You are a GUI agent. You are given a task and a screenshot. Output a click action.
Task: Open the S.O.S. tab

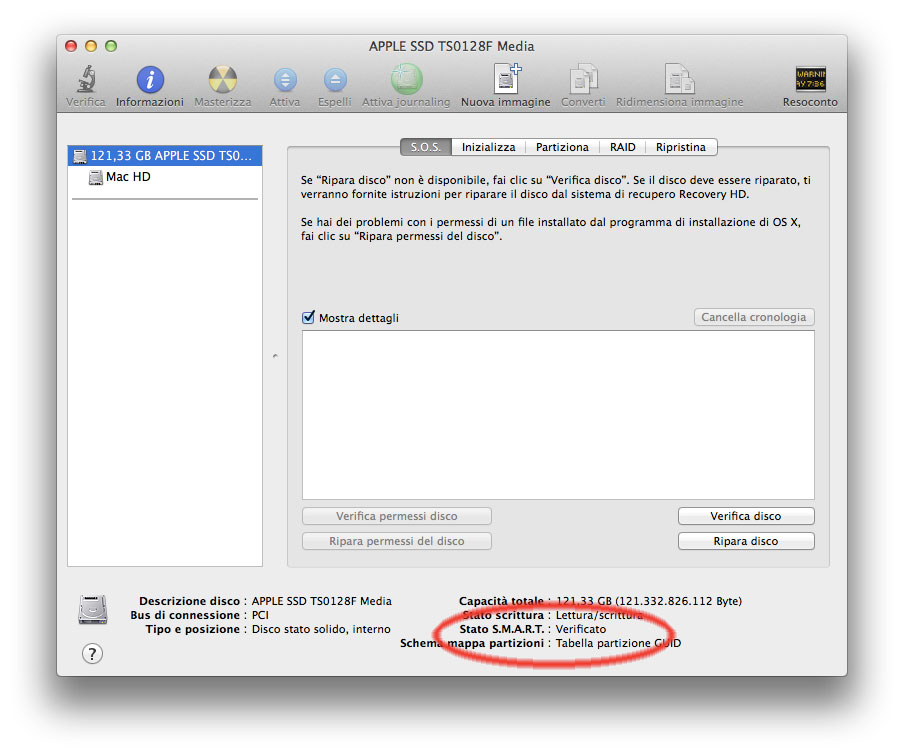tap(425, 146)
